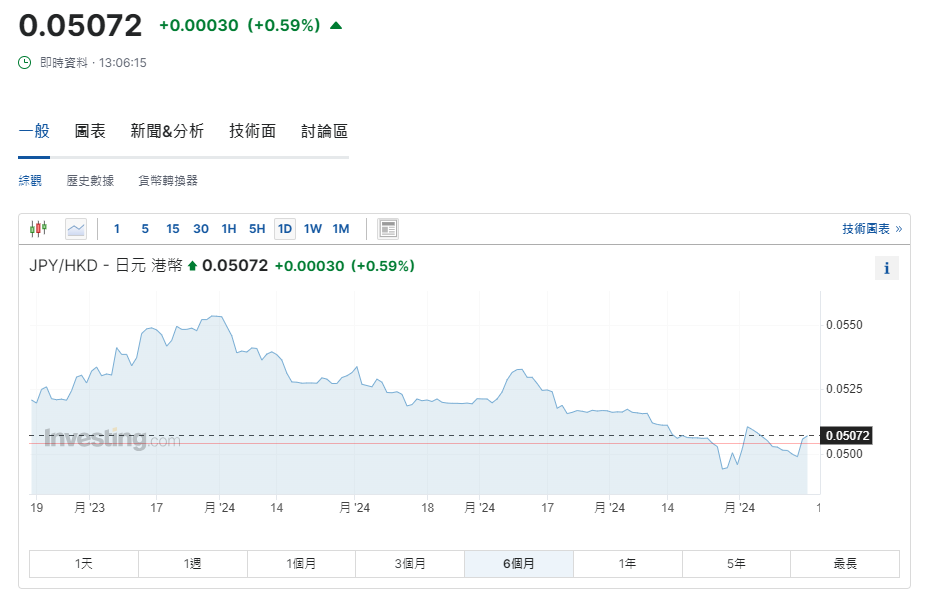
Task: Select the area chart type icon
Action: click(x=76, y=229)
